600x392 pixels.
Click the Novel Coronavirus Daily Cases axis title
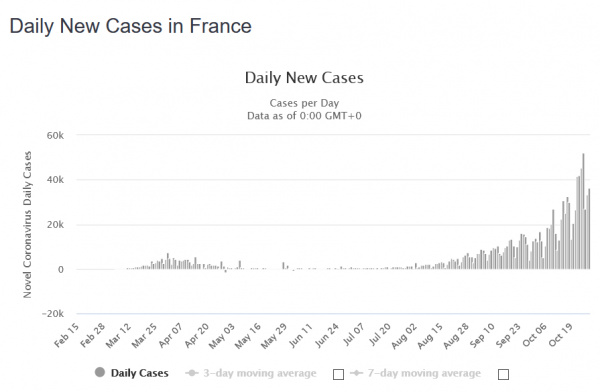[x=27, y=225]
